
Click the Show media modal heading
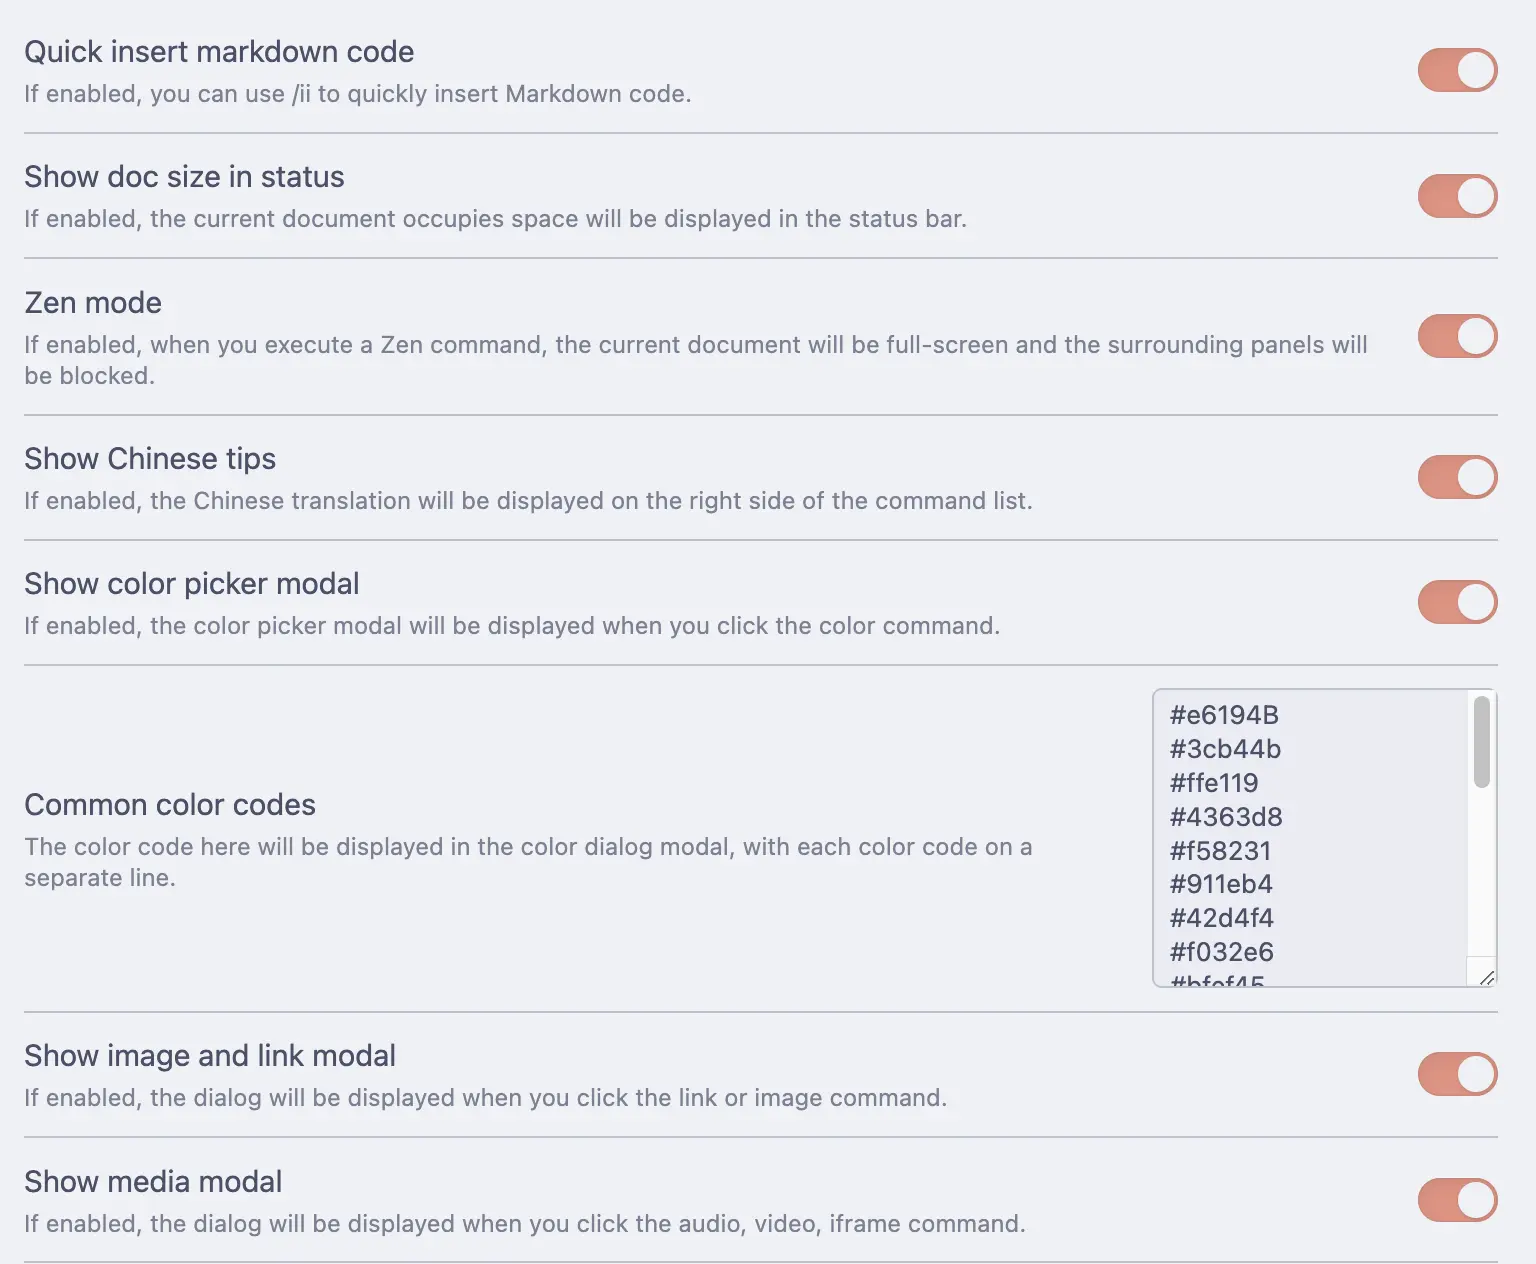tap(153, 1182)
